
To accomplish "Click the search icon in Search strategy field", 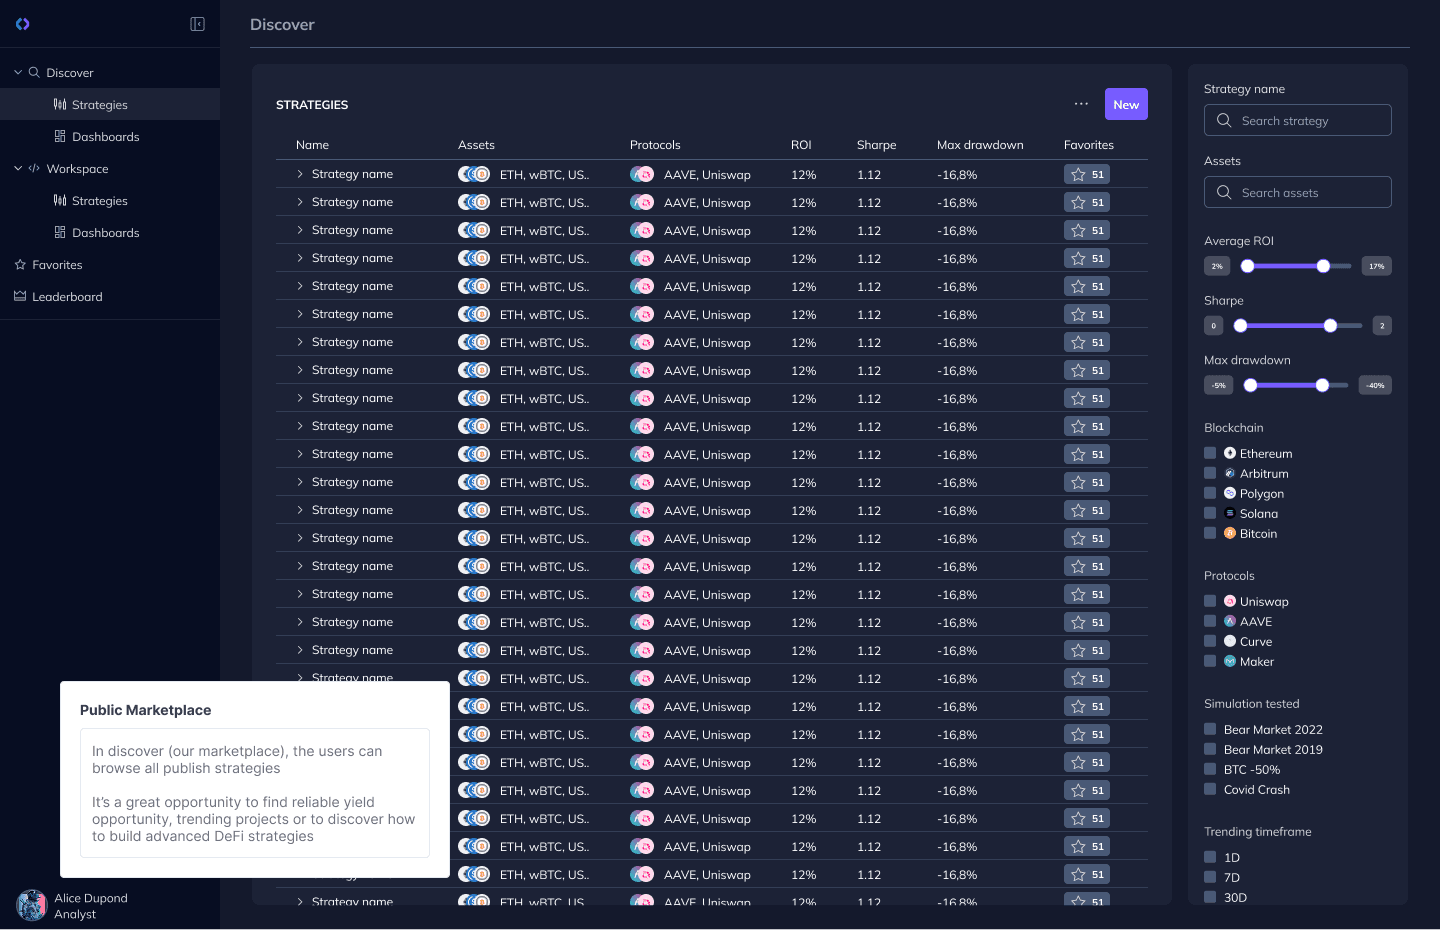I will pyautogui.click(x=1224, y=120).
